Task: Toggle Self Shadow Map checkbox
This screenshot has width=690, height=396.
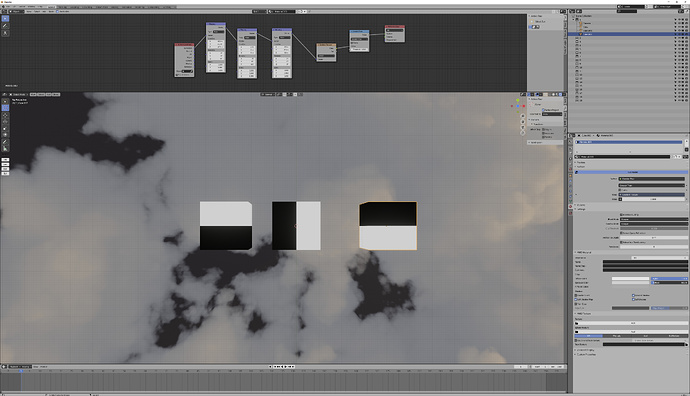Action: pos(576,299)
